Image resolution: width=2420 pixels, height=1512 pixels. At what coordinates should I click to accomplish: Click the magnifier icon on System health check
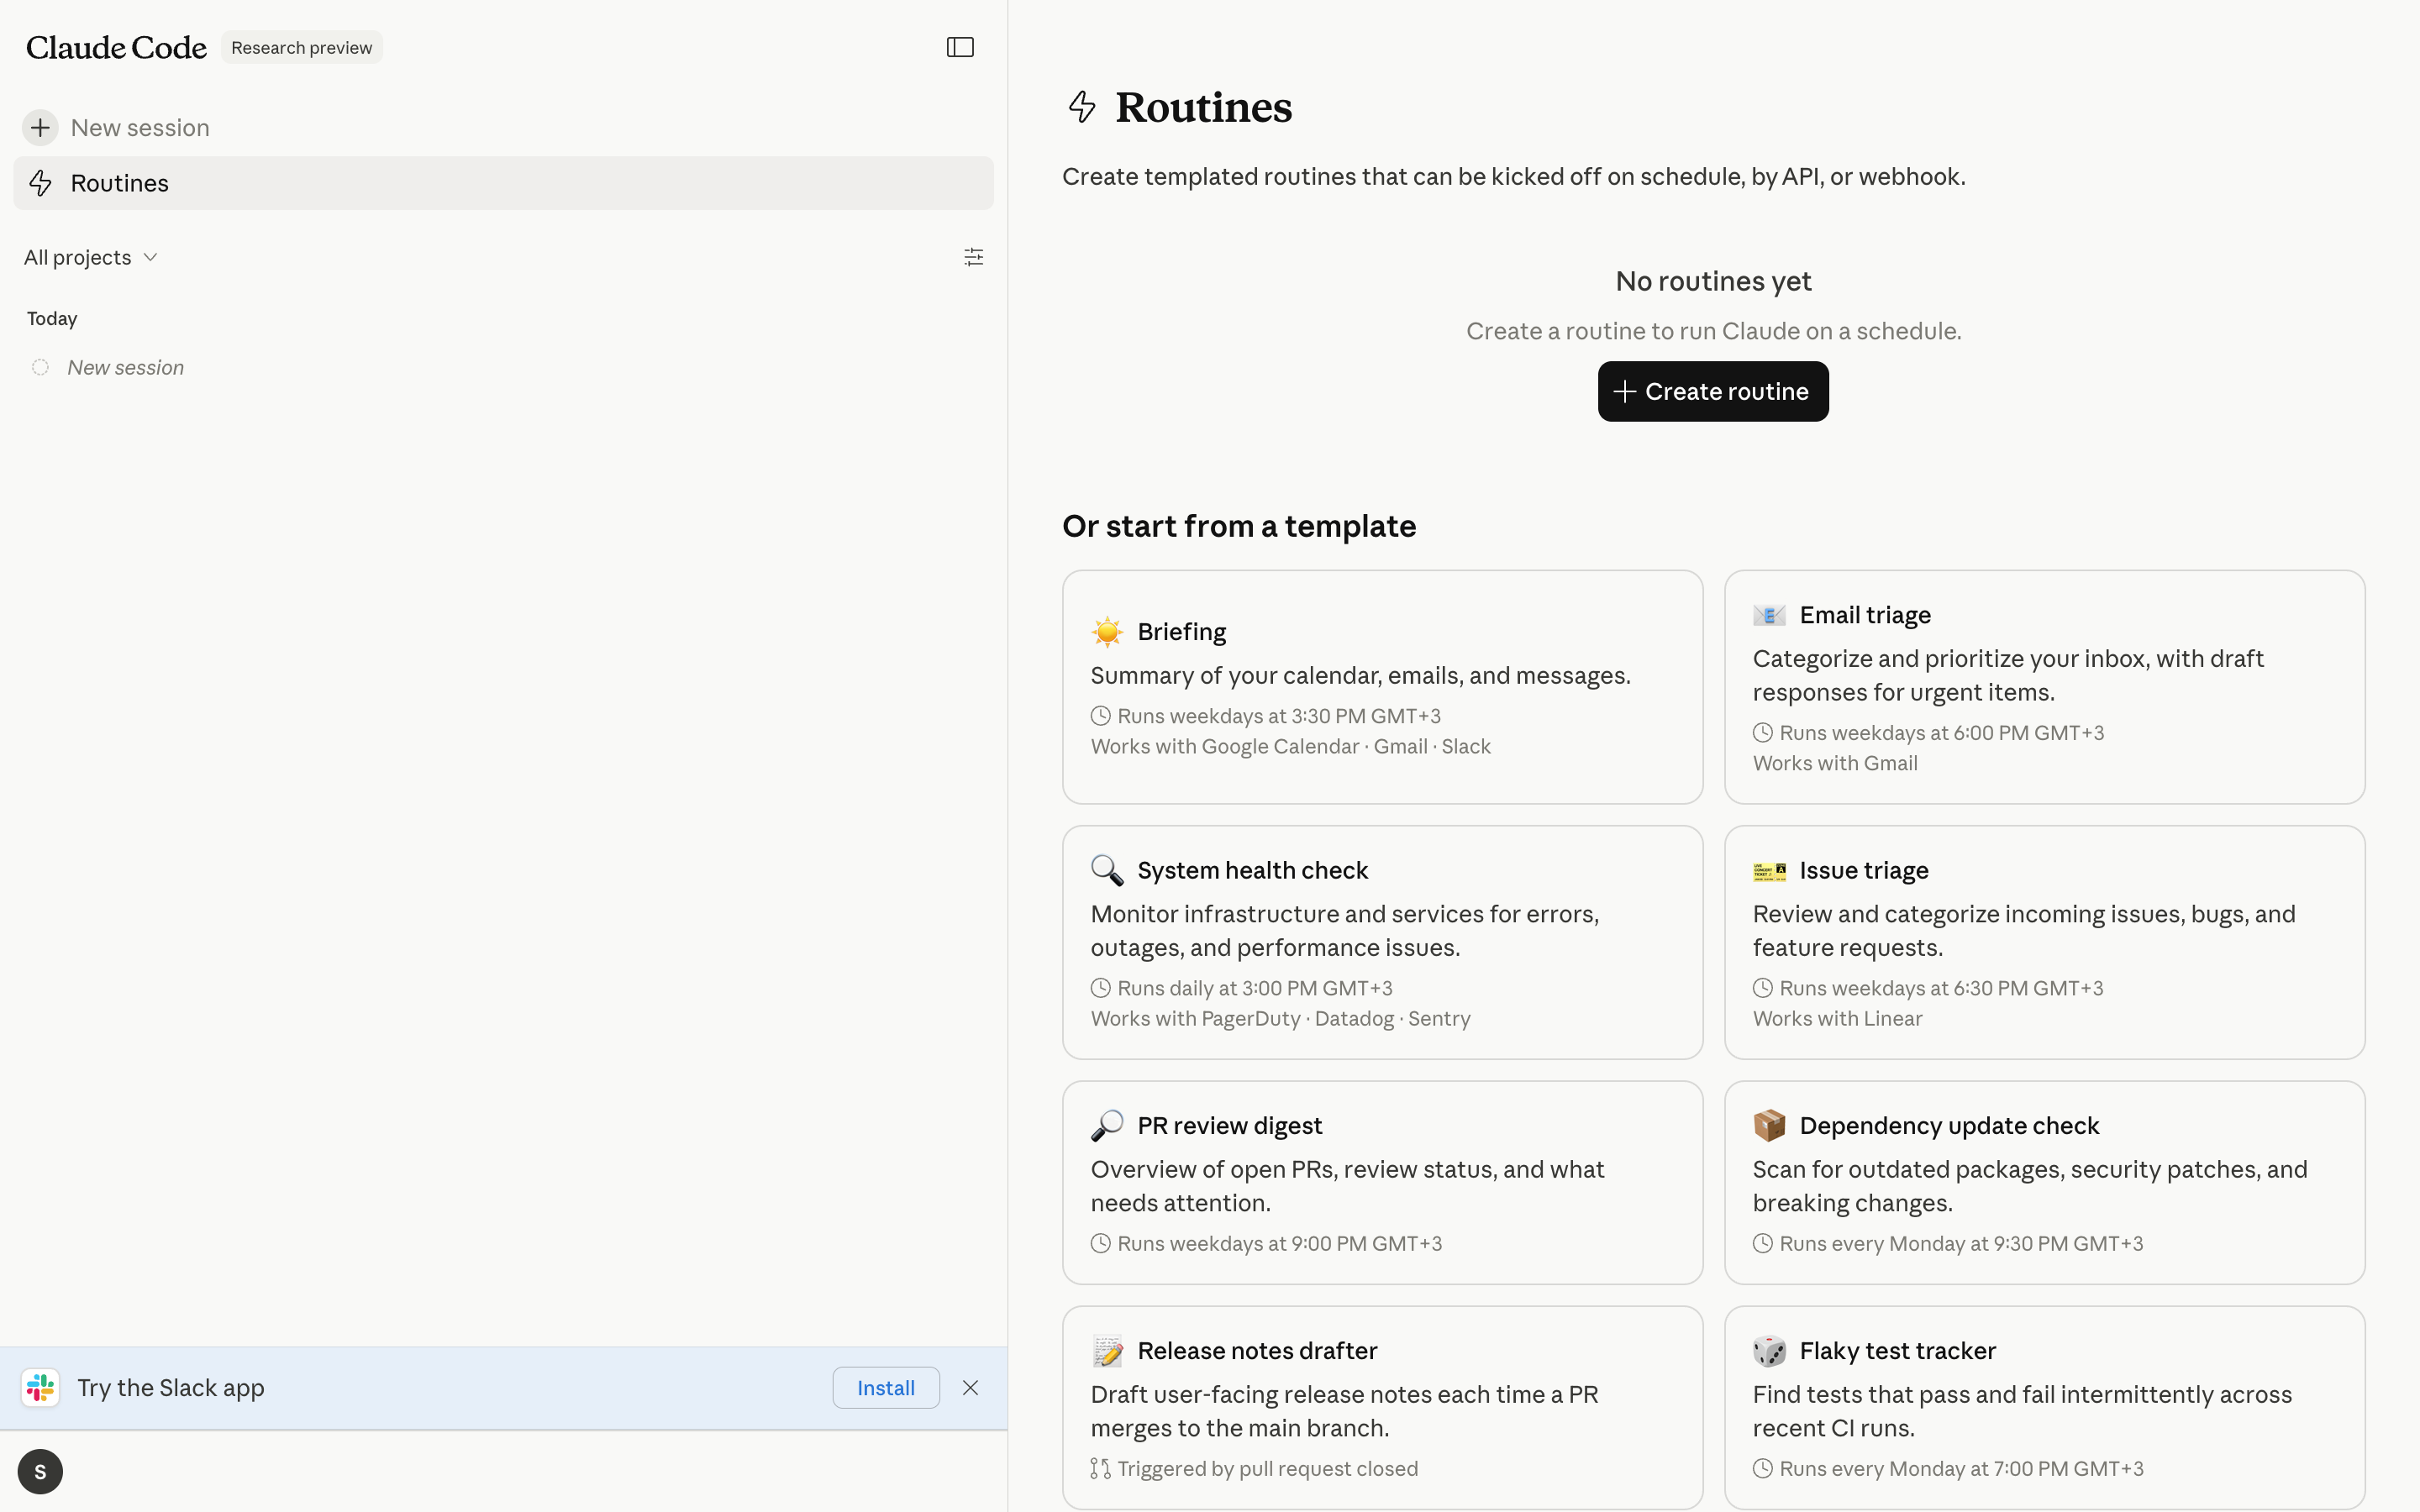[1107, 870]
